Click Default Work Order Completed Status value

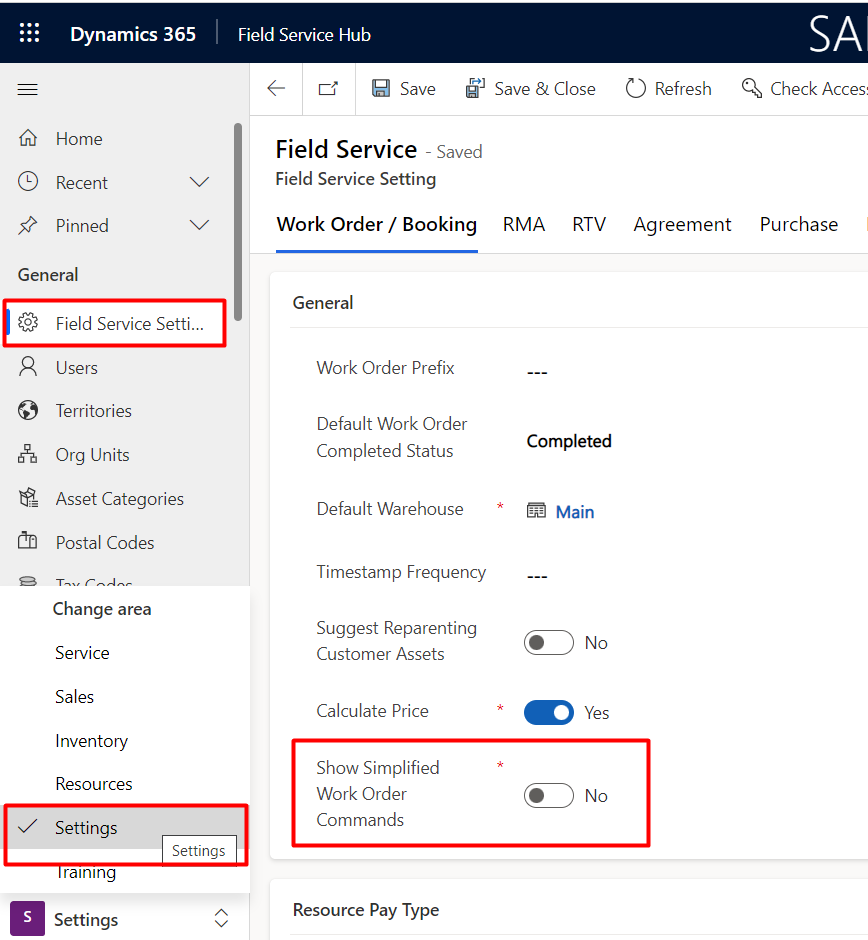[569, 441]
